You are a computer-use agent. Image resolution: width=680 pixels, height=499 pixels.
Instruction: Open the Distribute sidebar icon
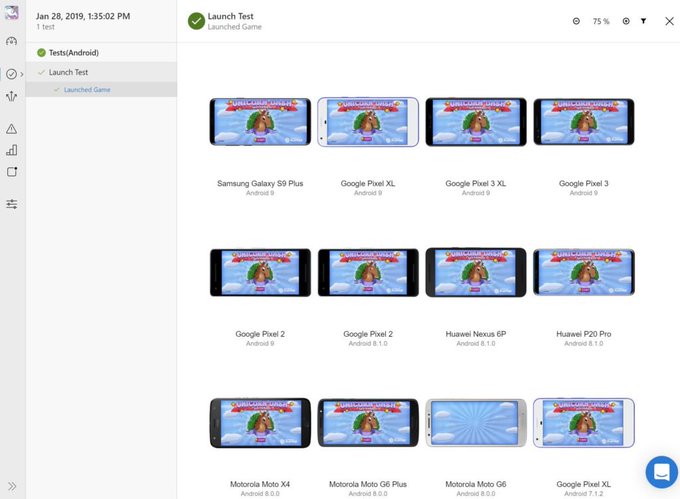pos(12,96)
